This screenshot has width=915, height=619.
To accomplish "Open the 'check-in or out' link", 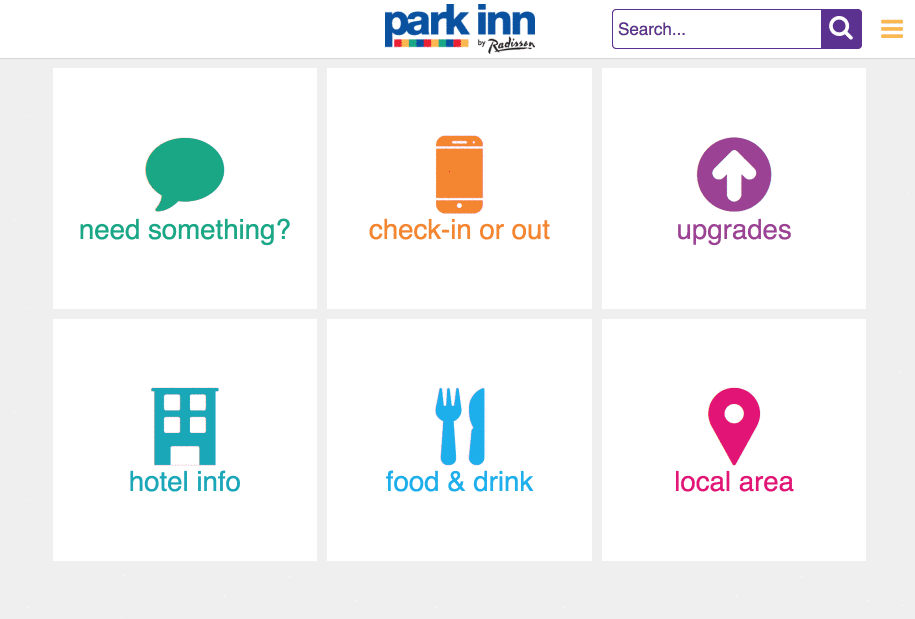I will coord(459,230).
